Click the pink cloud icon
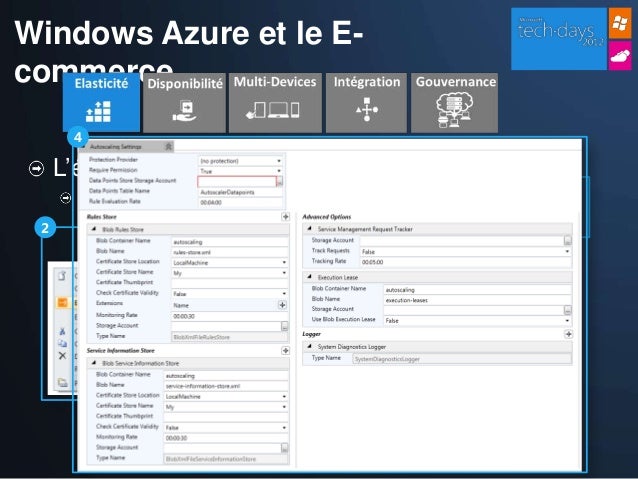Image resolution: width=638 pixels, height=479 pixels. (620, 56)
